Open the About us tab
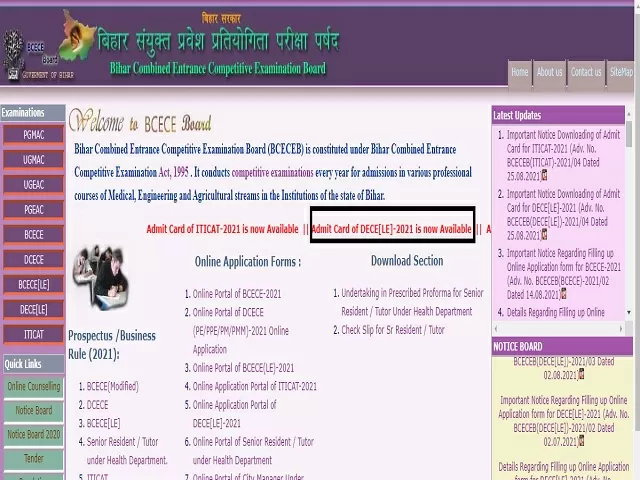The image size is (640, 480). click(549, 72)
